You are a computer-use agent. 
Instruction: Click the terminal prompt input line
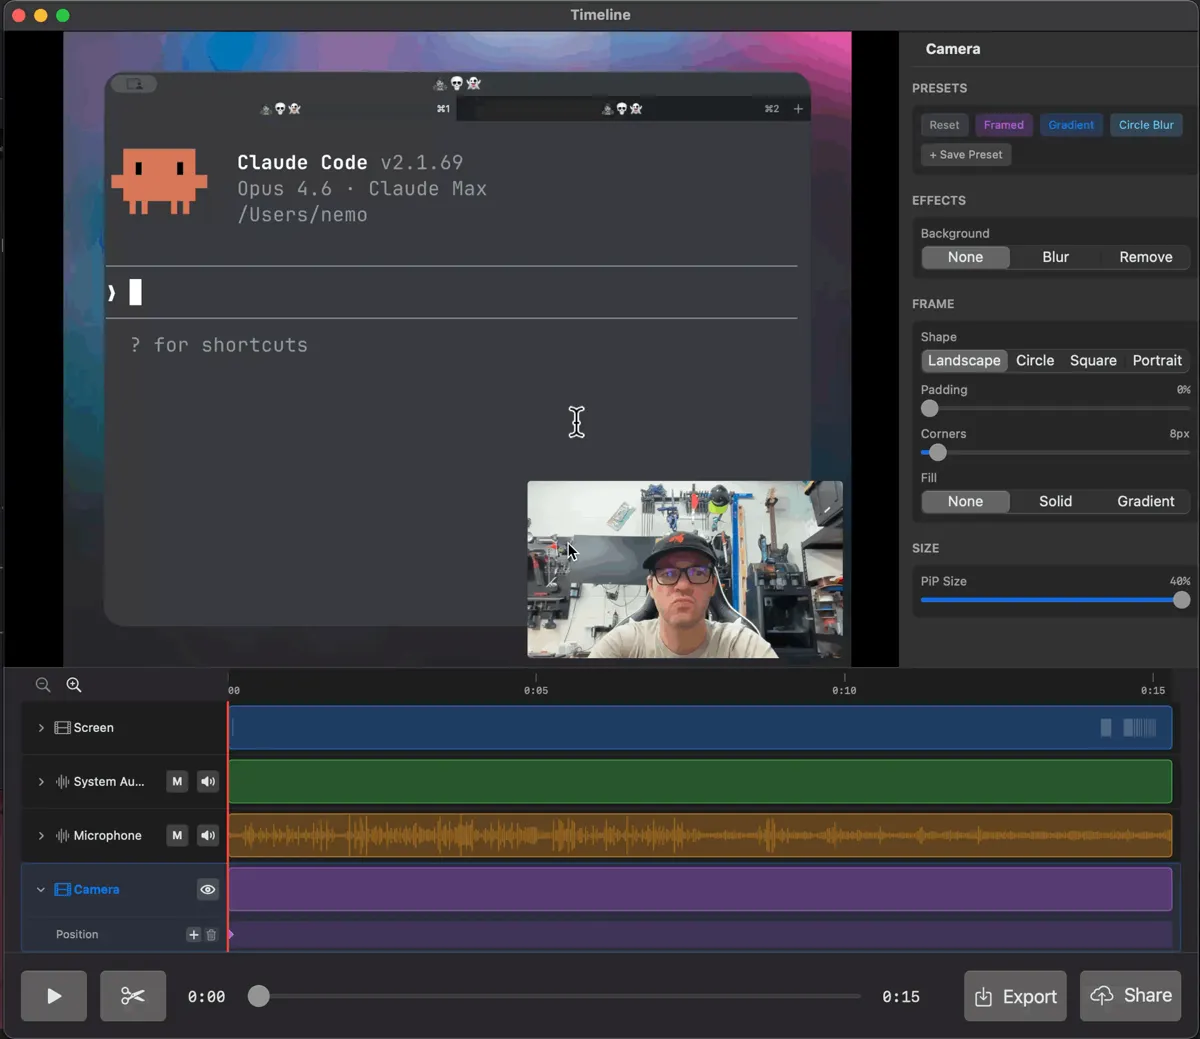click(x=451, y=293)
